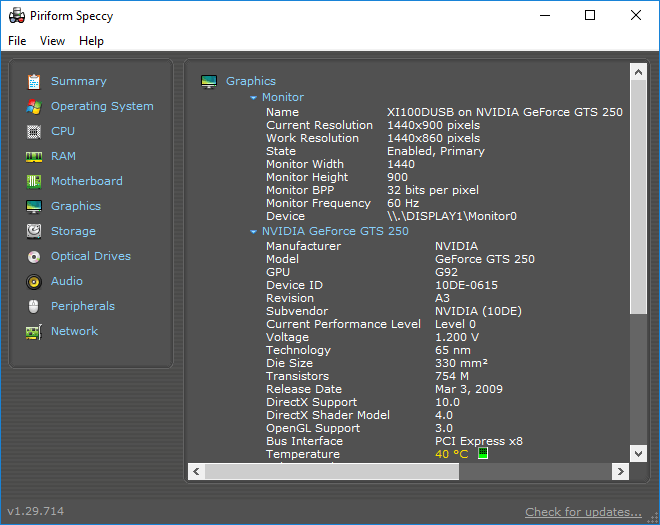This screenshot has width=660, height=525.
Task: Click the PCI Express x8 value
Action: point(479,441)
